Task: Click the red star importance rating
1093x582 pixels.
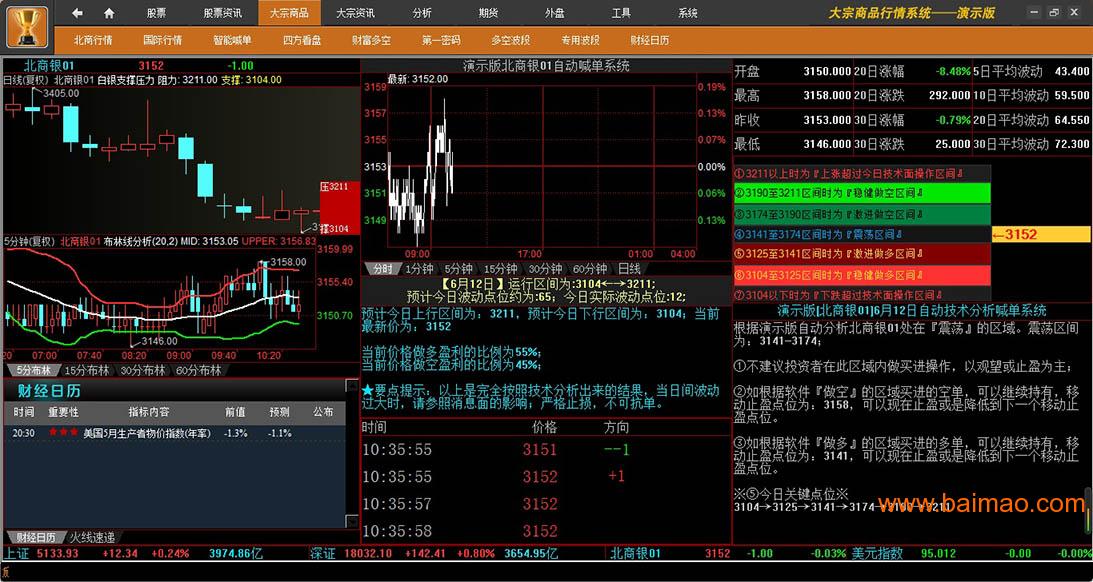Action: (x=64, y=433)
